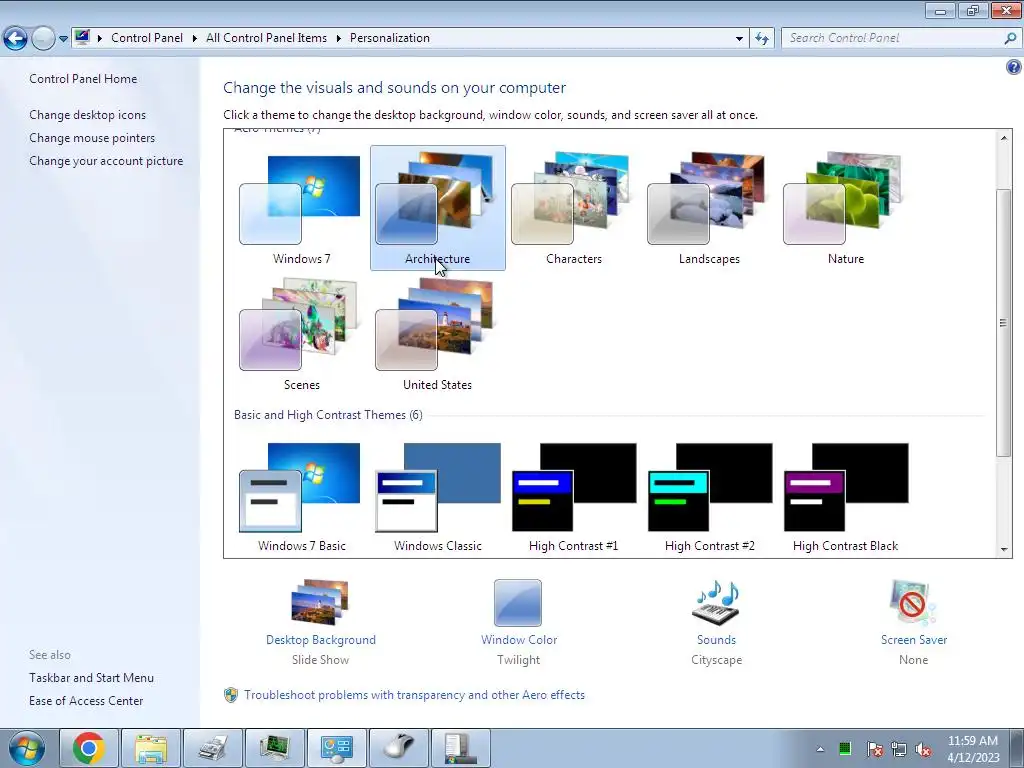Open the Sounds settings icon
The width and height of the screenshot is (1024, 768).
tap(716, 602)
